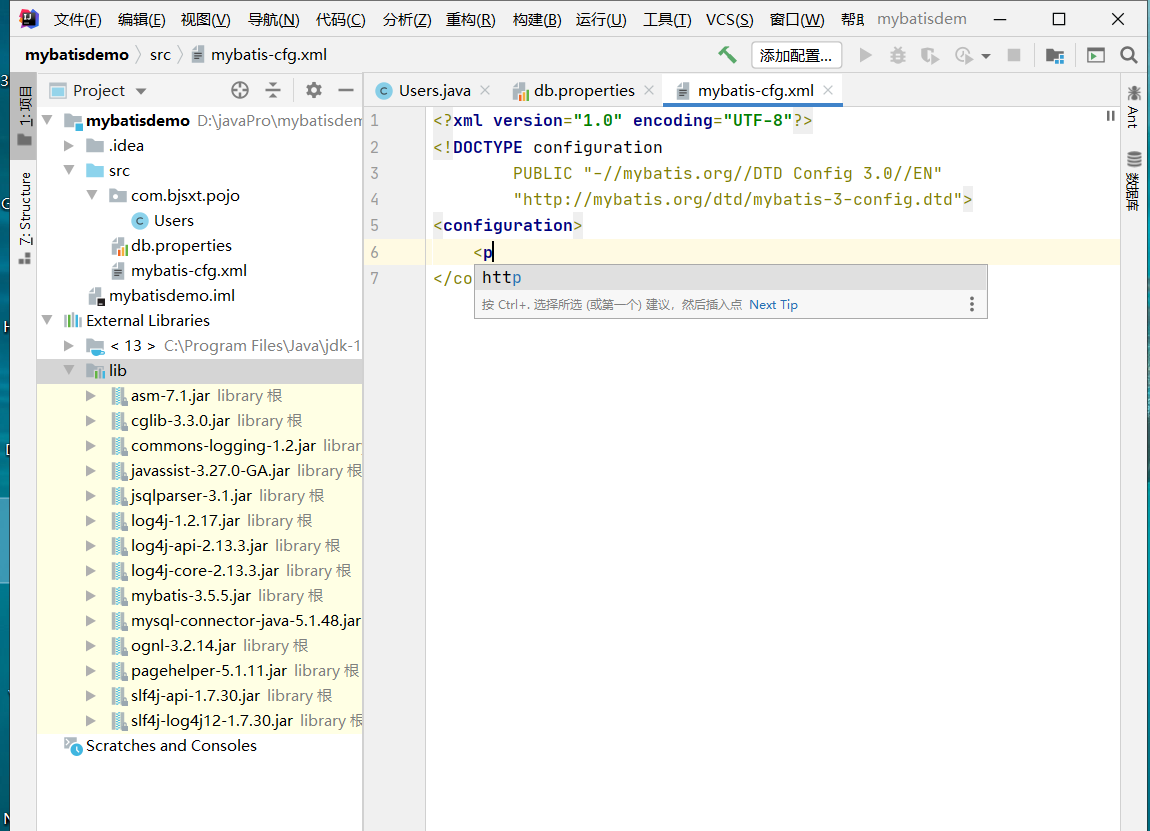The image size is (1150, 831).
Task: Collapse the mybatisdemo project root node
Action: (48, 120)
